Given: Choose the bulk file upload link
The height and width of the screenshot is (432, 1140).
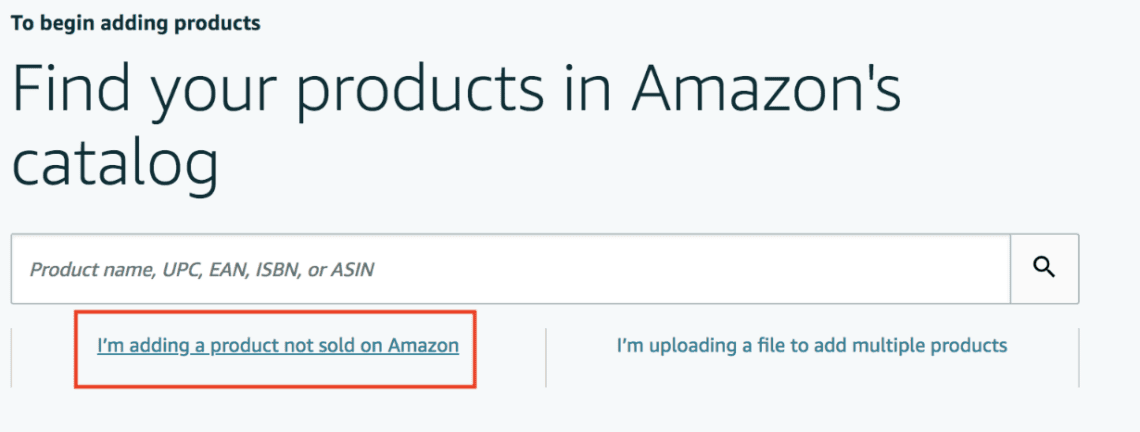Looking at the screenshot, I should coord(812,346).
